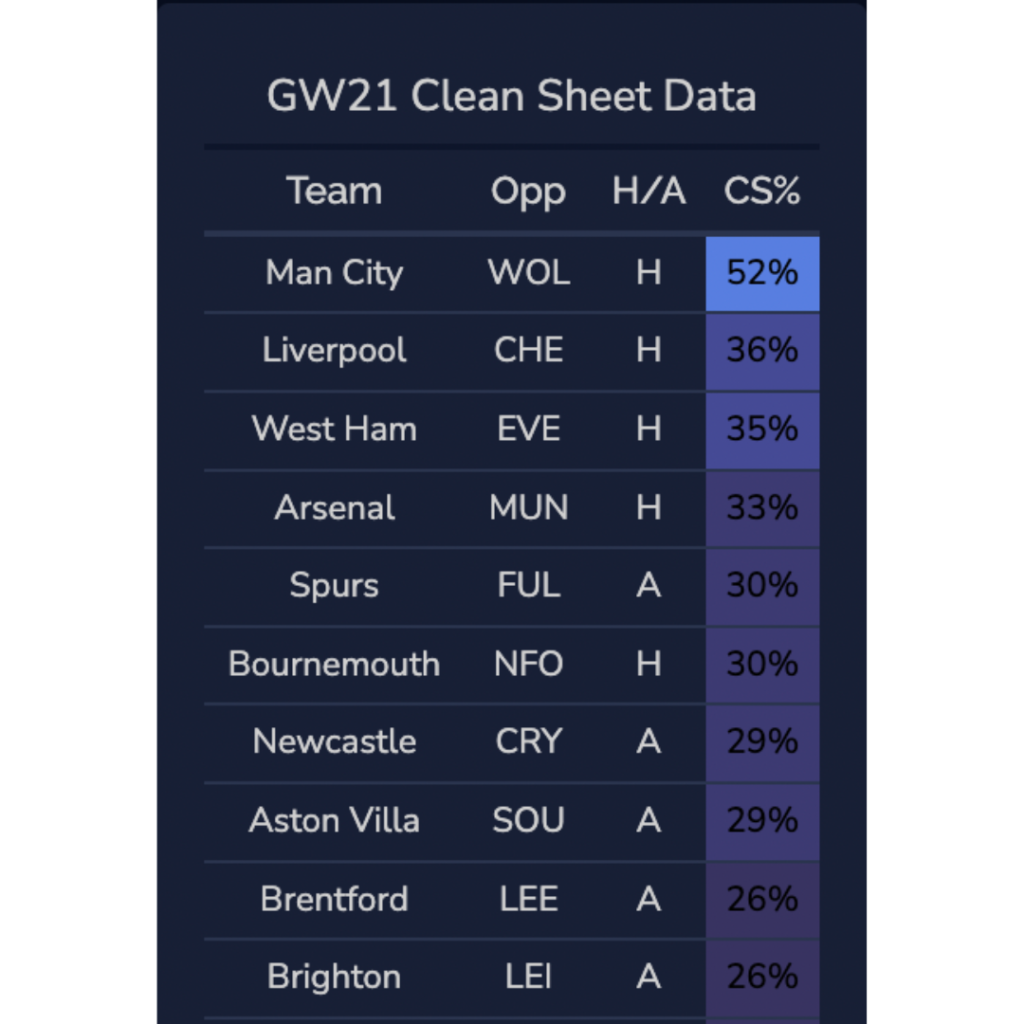Click Man City's 52% clean sheet cell
This screenshot has width=1024, height=1024.
tap(762, 273)
